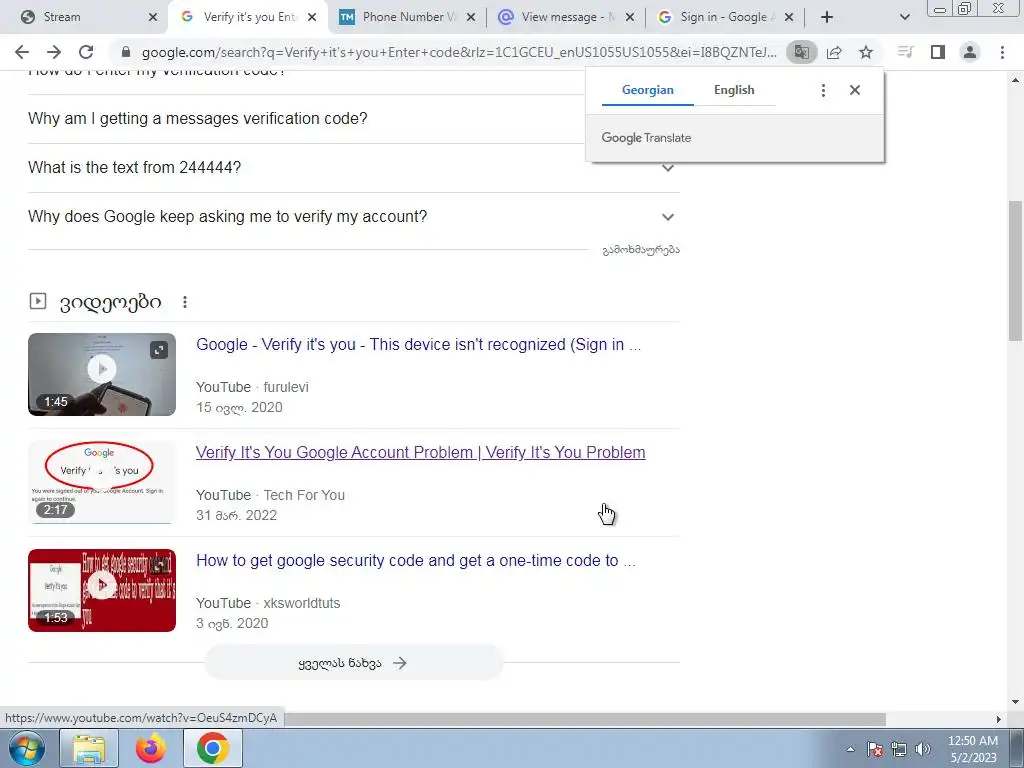Viewport: 1024px width, 768px height.
Task: Close the Sign in - Google tab
Action: click(x=789, y=17)
